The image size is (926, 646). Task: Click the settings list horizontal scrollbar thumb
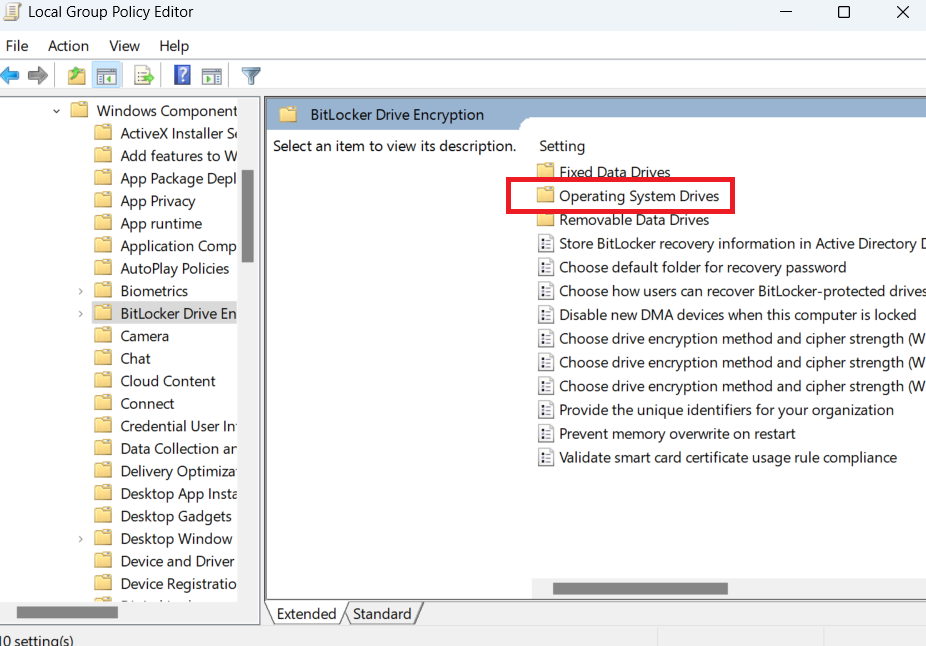[x=640, y=588]
